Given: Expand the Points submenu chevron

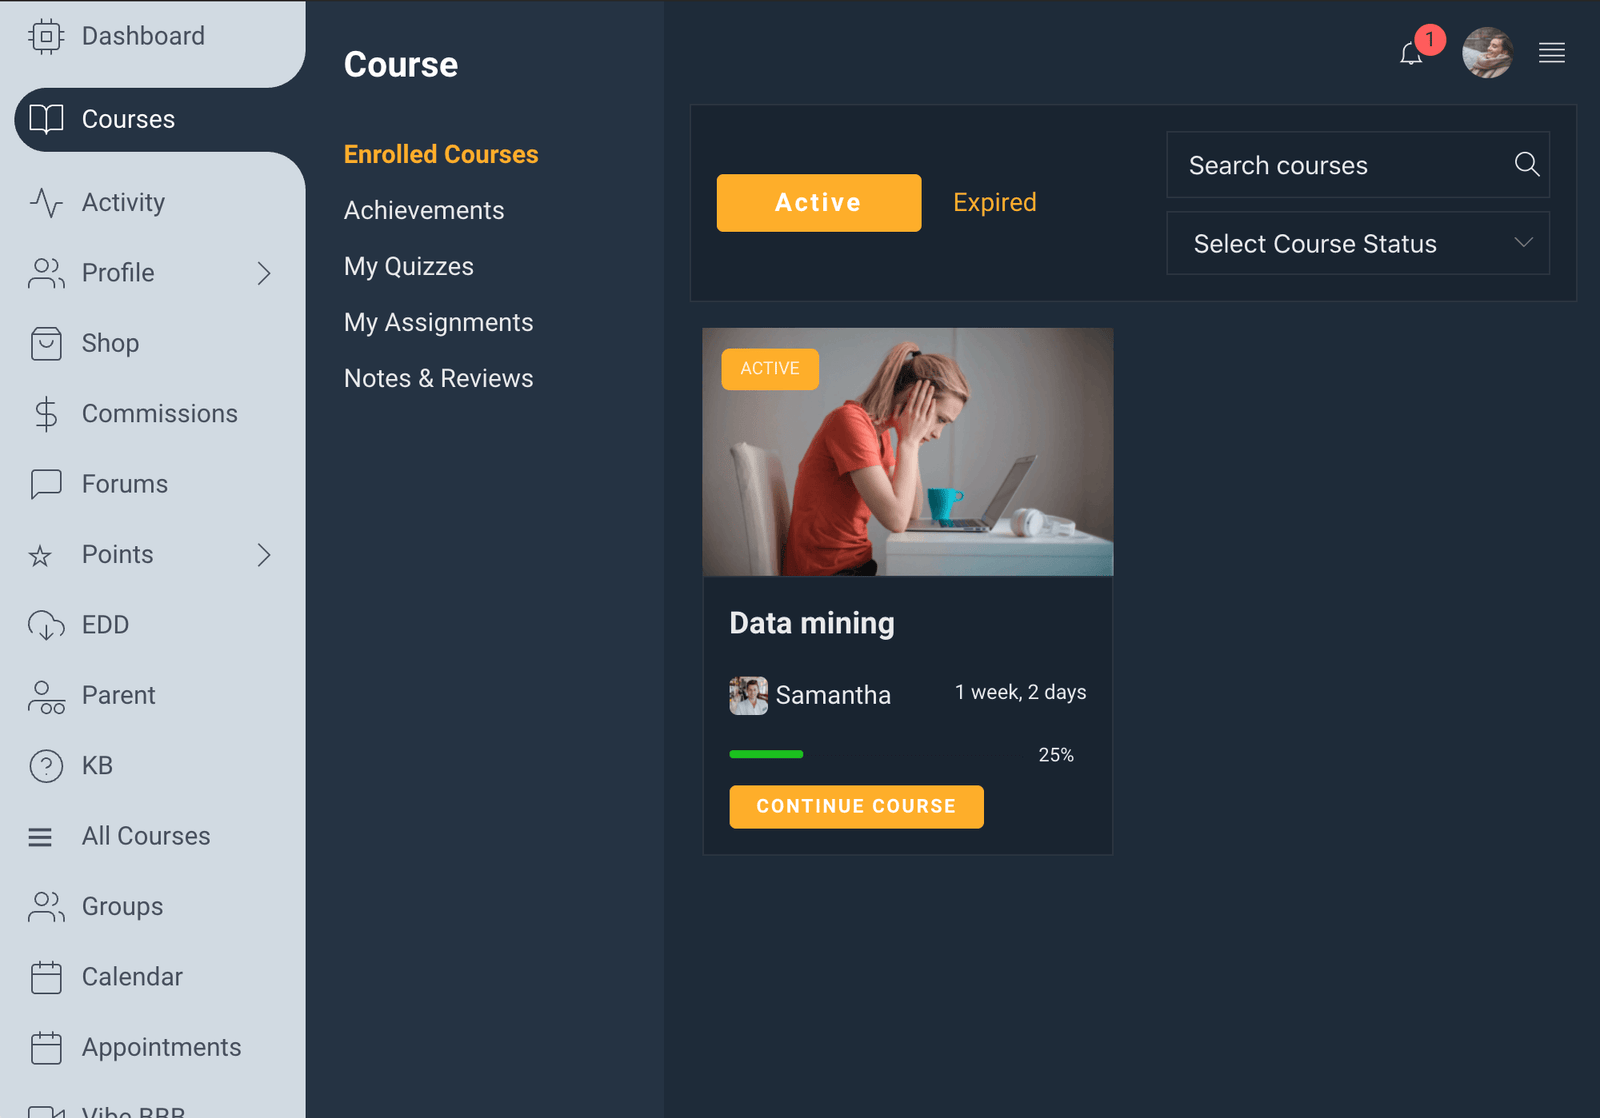Looking at the screenshot, I should (x=264, y=555).
